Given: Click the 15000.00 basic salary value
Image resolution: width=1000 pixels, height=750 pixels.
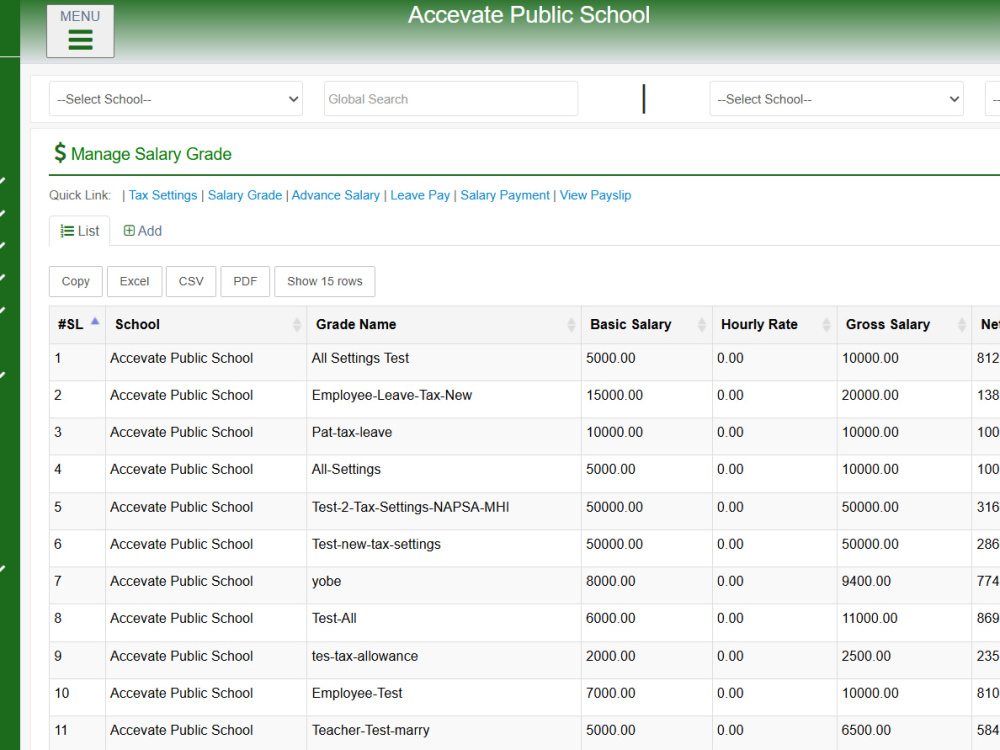Looking at the screenshot, I should 614,395.
